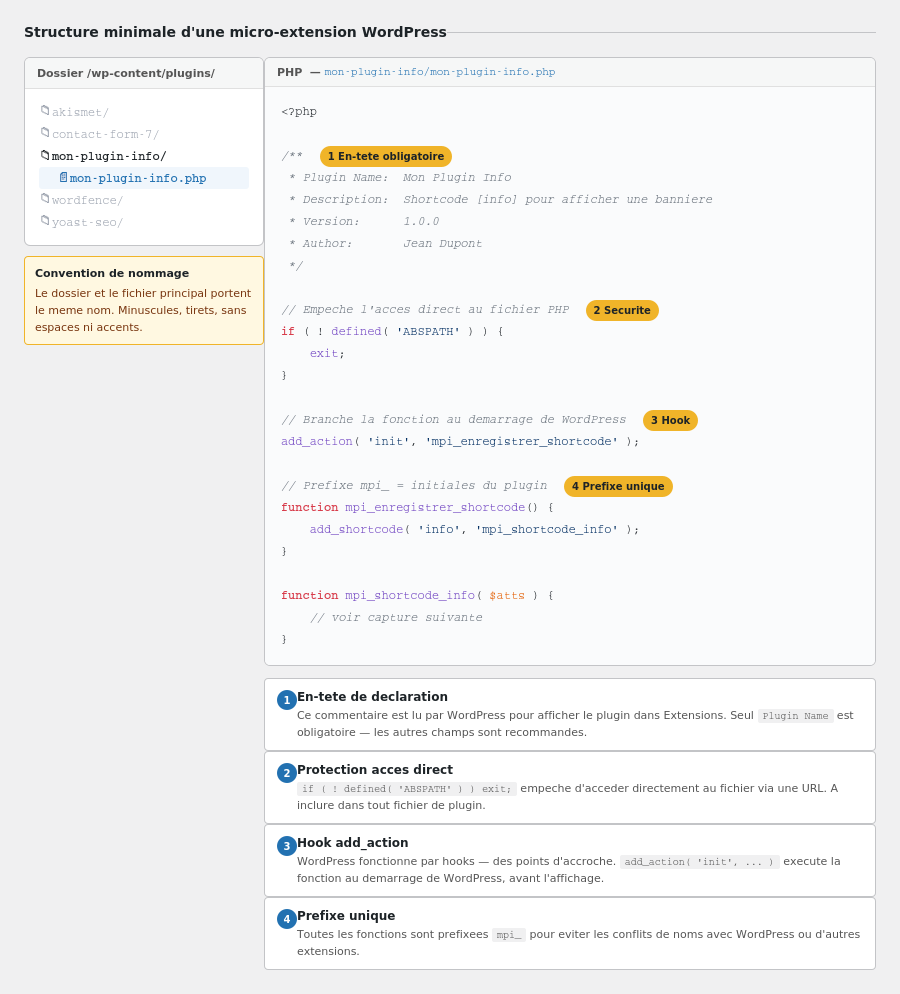Click the 'Branche la fonction' comment line
This screenshot has height=994, width=900.
pos(454,420)
